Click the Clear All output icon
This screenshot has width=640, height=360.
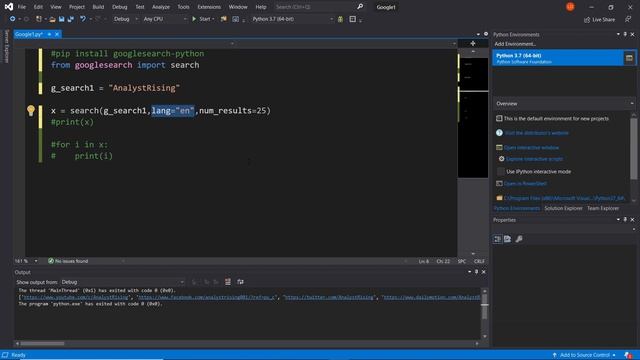click(228, 282)
